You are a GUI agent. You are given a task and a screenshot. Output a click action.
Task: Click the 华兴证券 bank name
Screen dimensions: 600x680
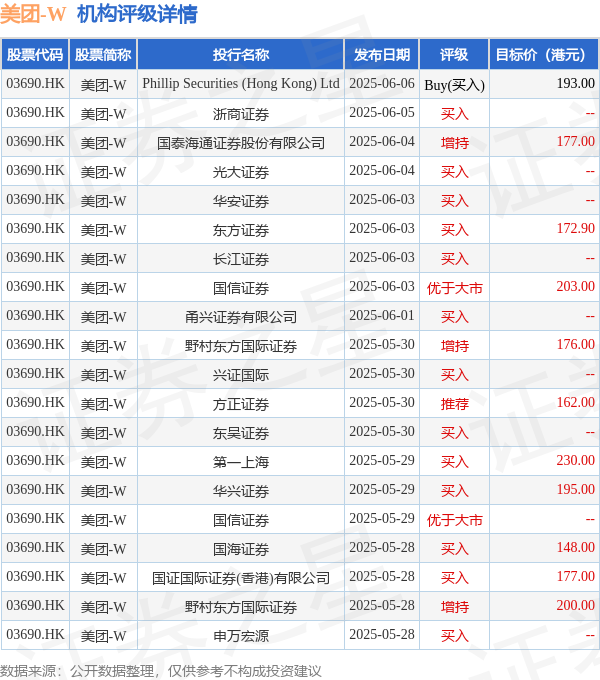point(241,491)
